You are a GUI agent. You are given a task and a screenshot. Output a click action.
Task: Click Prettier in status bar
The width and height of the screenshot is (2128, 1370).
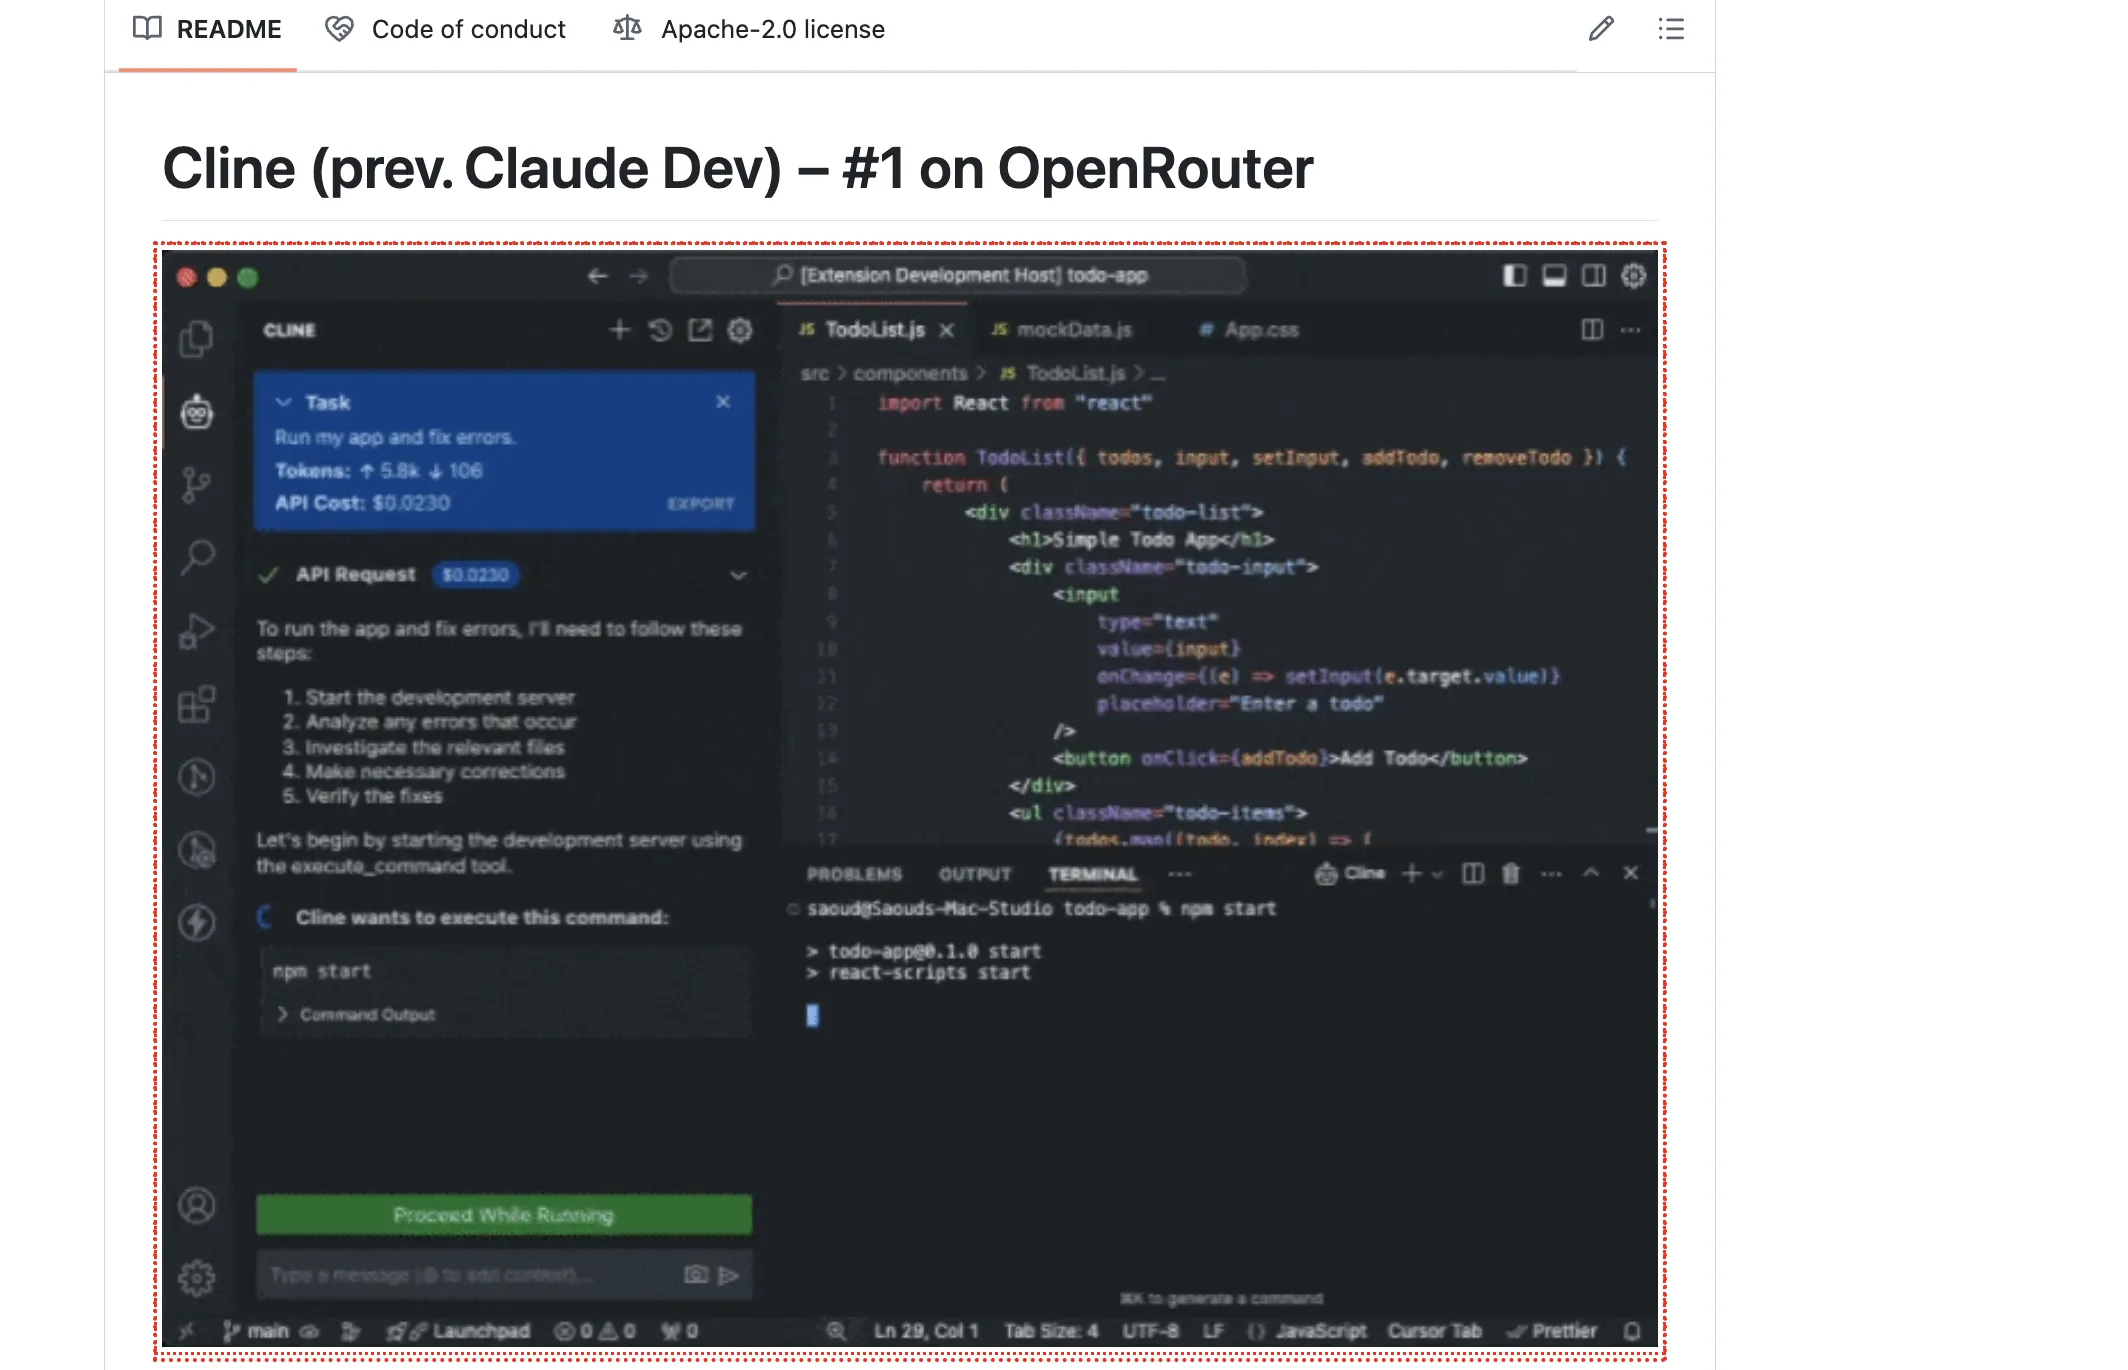coord(1553,1331)
